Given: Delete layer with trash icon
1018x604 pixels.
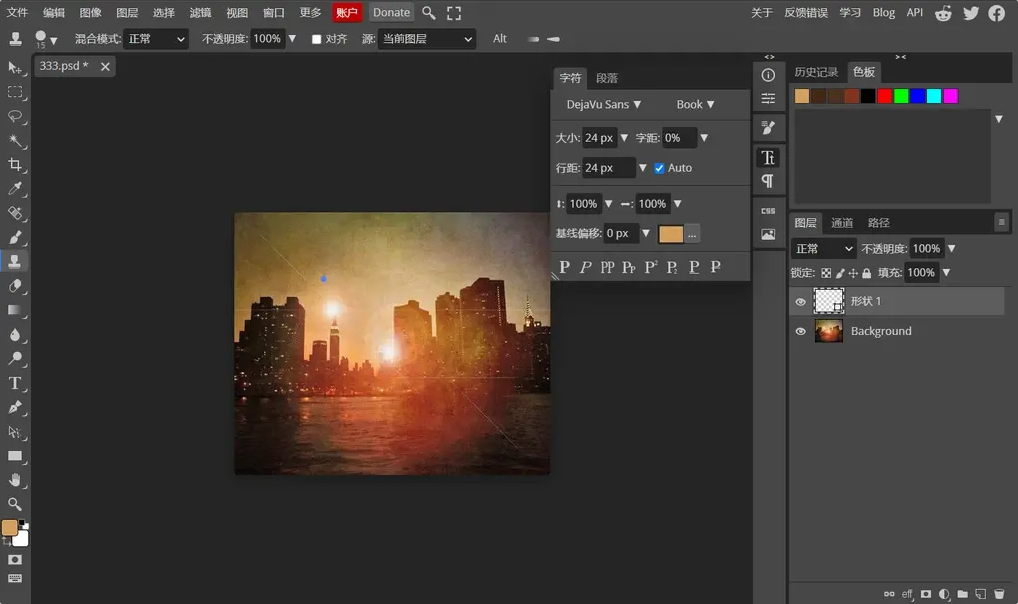Looking at the screenshot, I should [x=999, y=594].
